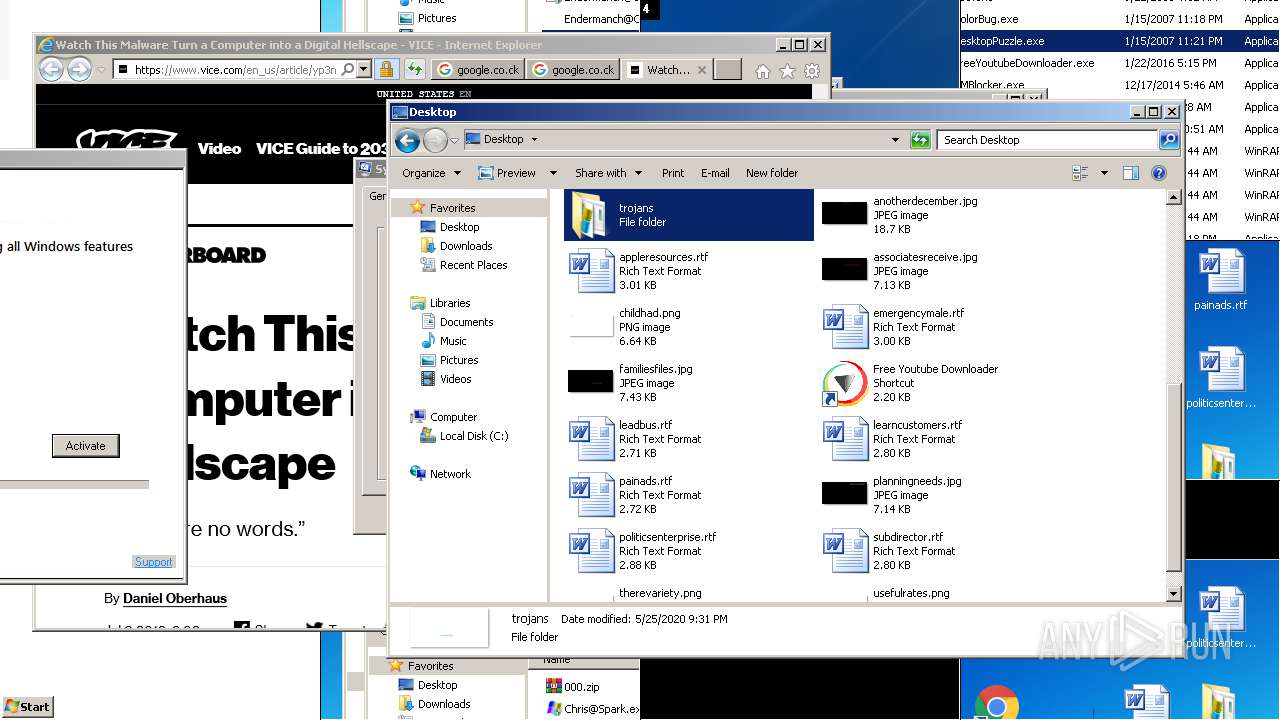Click Print in Explorer toolbar

coord(673,173)
